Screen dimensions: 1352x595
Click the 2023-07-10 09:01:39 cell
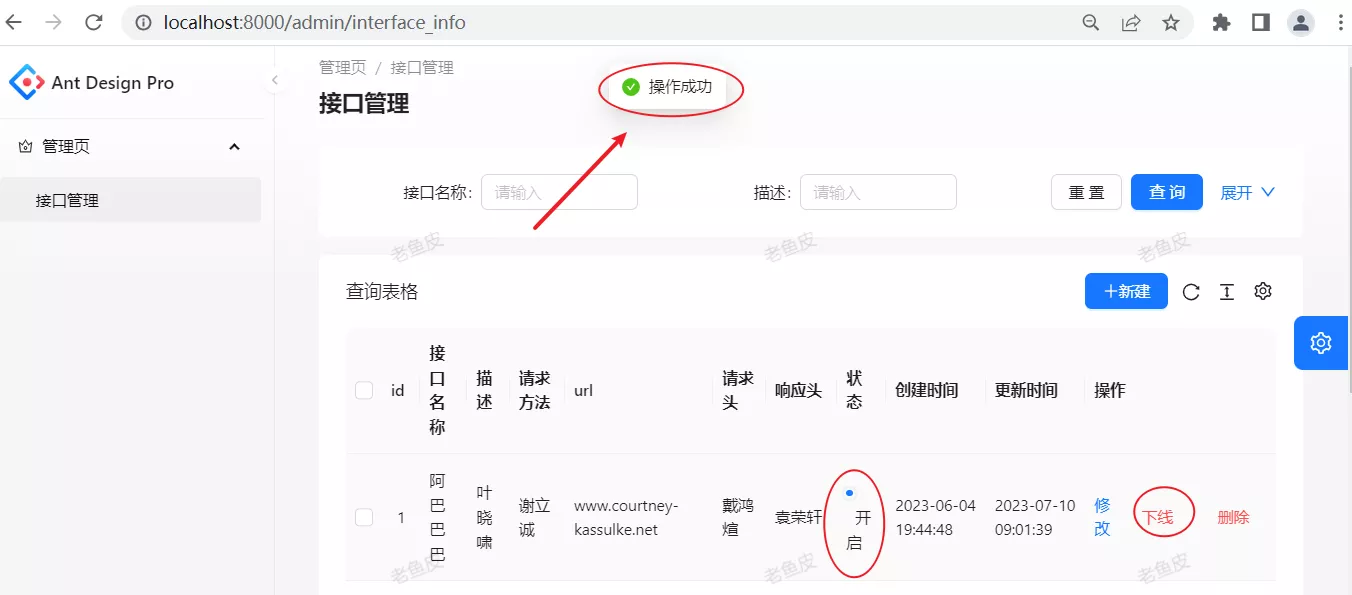point(1035,517)
